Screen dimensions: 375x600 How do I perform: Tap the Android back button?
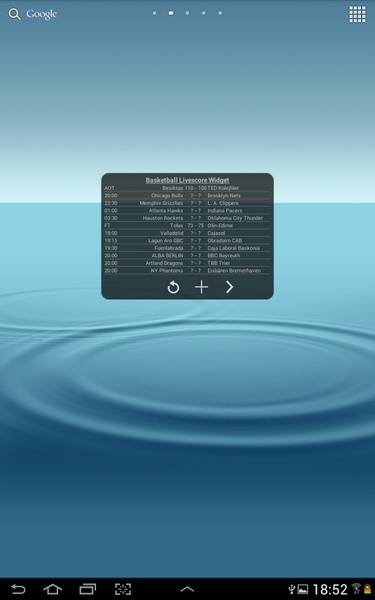[18, 589]
